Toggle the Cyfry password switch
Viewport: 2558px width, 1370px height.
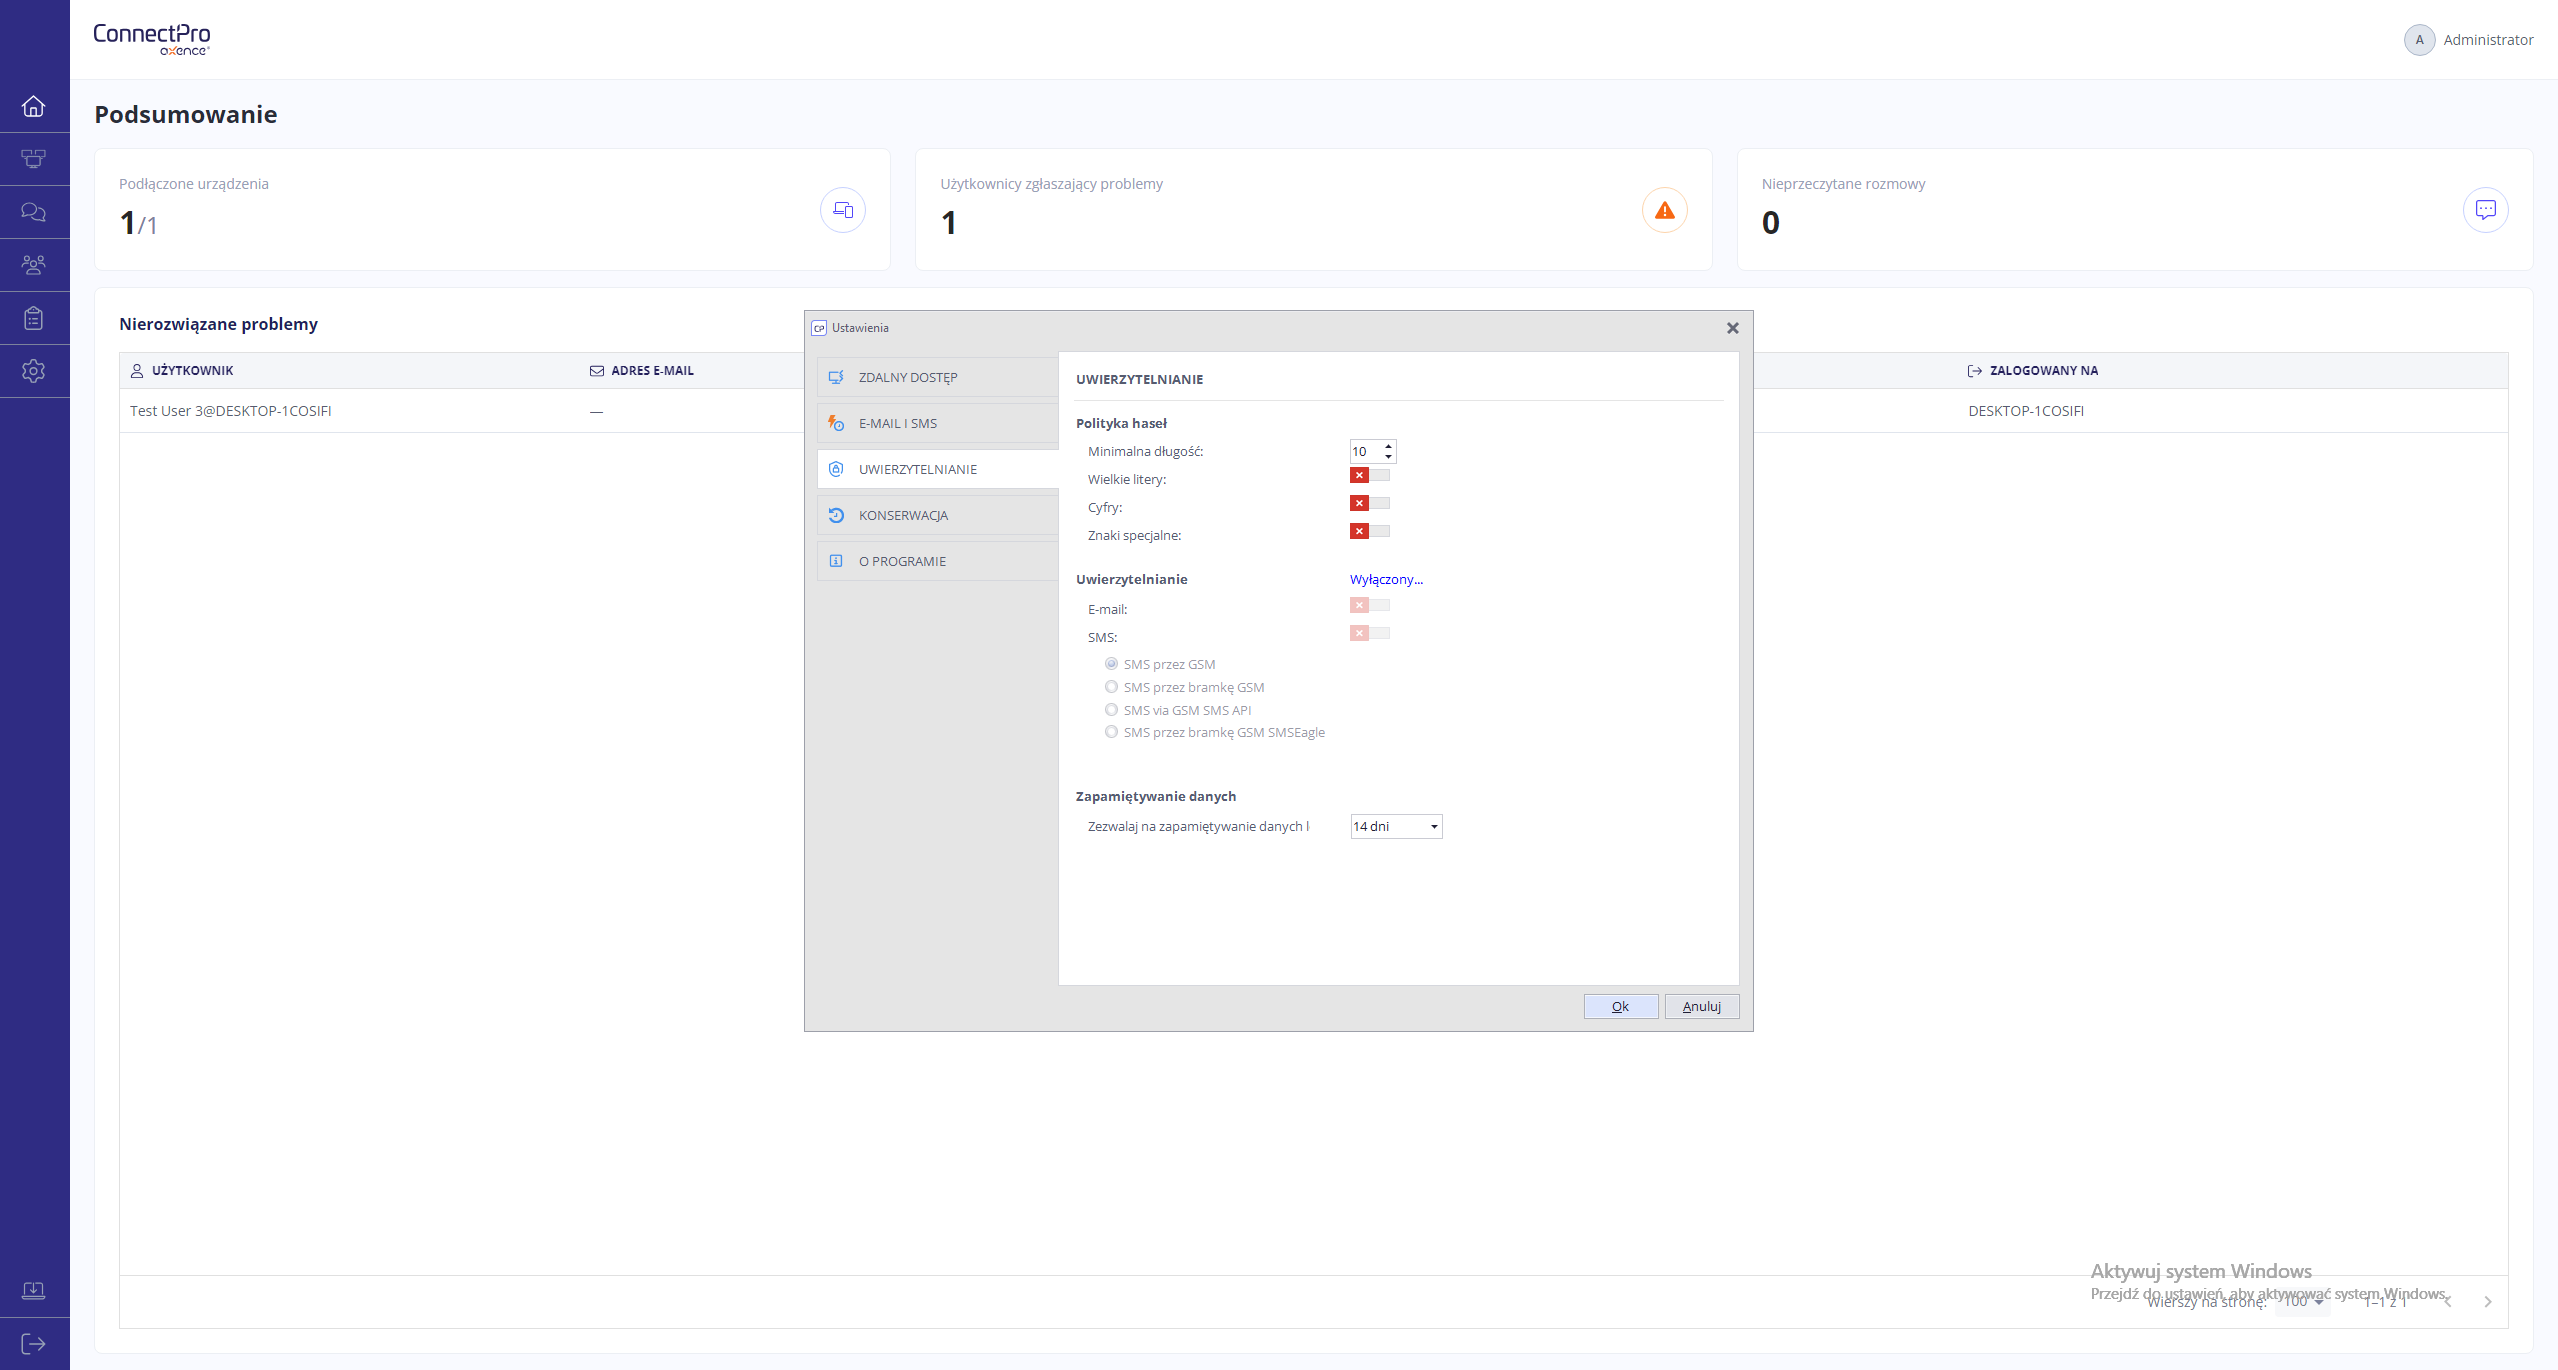(x=1370, y=504)
